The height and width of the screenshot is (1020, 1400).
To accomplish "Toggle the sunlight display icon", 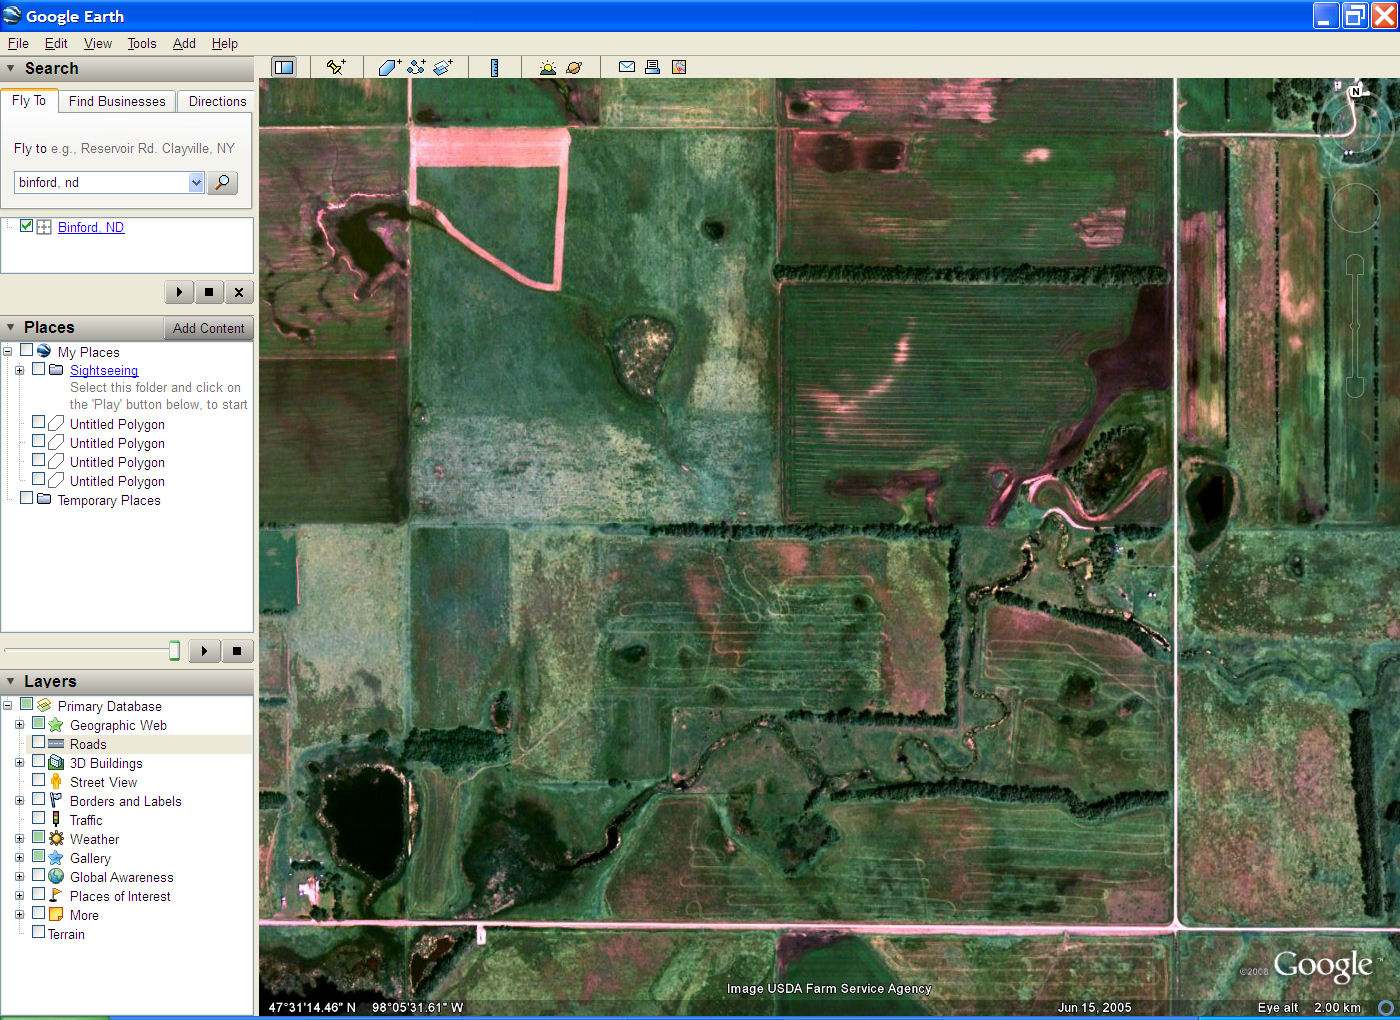I will (x=547, y=67).
